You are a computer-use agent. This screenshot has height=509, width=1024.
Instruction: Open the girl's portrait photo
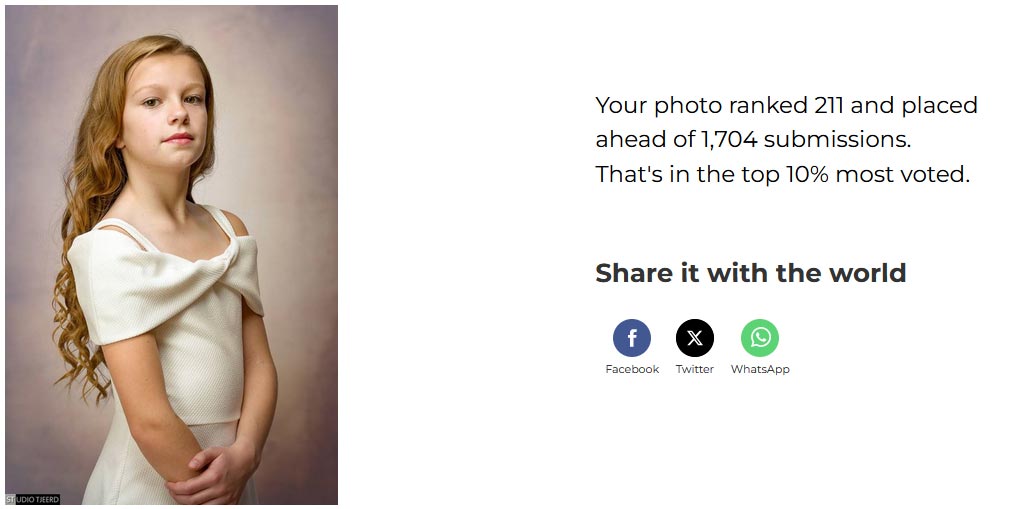tap(171, 255)
